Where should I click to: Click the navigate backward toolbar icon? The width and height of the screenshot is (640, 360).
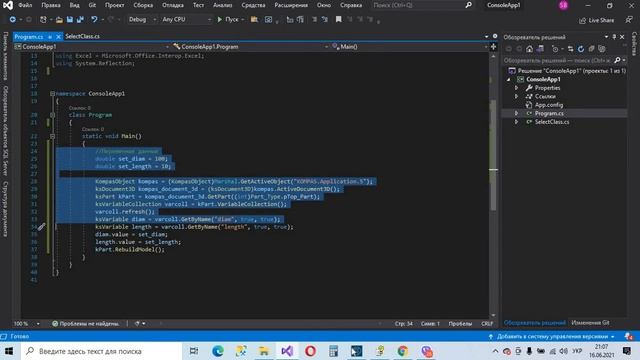click(x=13, y=19)
